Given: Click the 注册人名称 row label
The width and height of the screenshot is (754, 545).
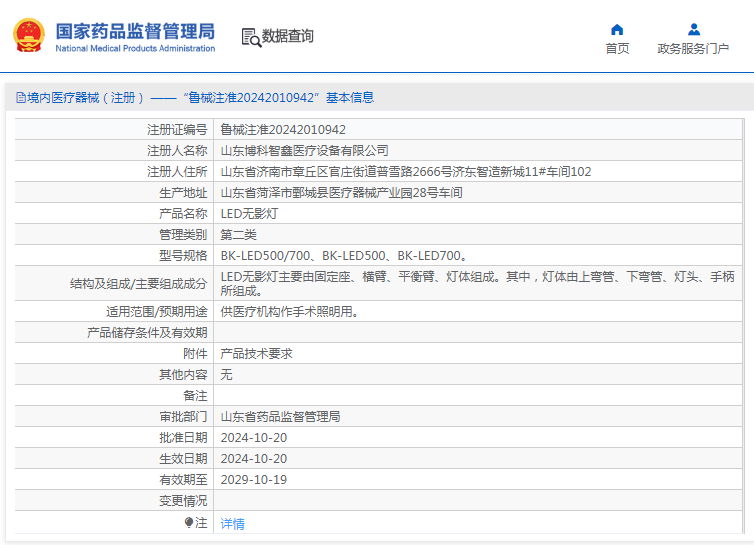Looking at the screenshot, I should (x=177, y=151).
